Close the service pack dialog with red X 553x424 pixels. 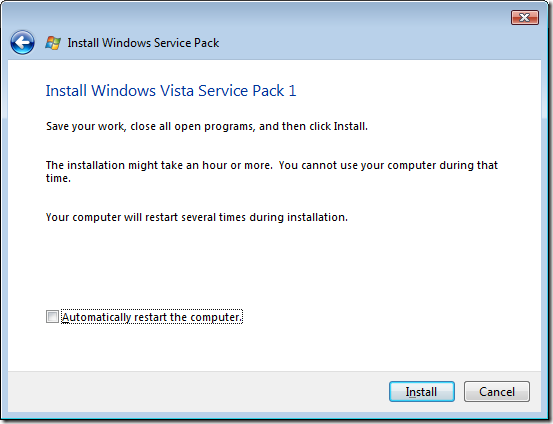525,17
